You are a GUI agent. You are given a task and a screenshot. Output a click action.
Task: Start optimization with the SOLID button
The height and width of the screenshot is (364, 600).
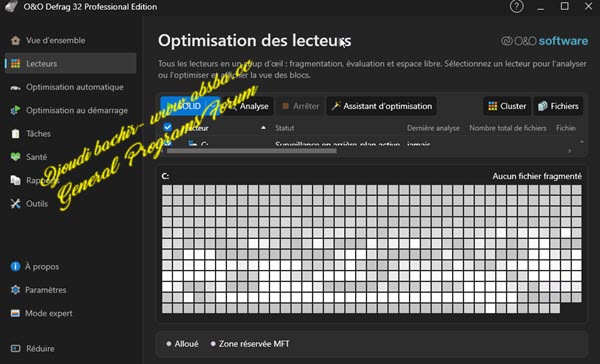[x=184, y=106]
